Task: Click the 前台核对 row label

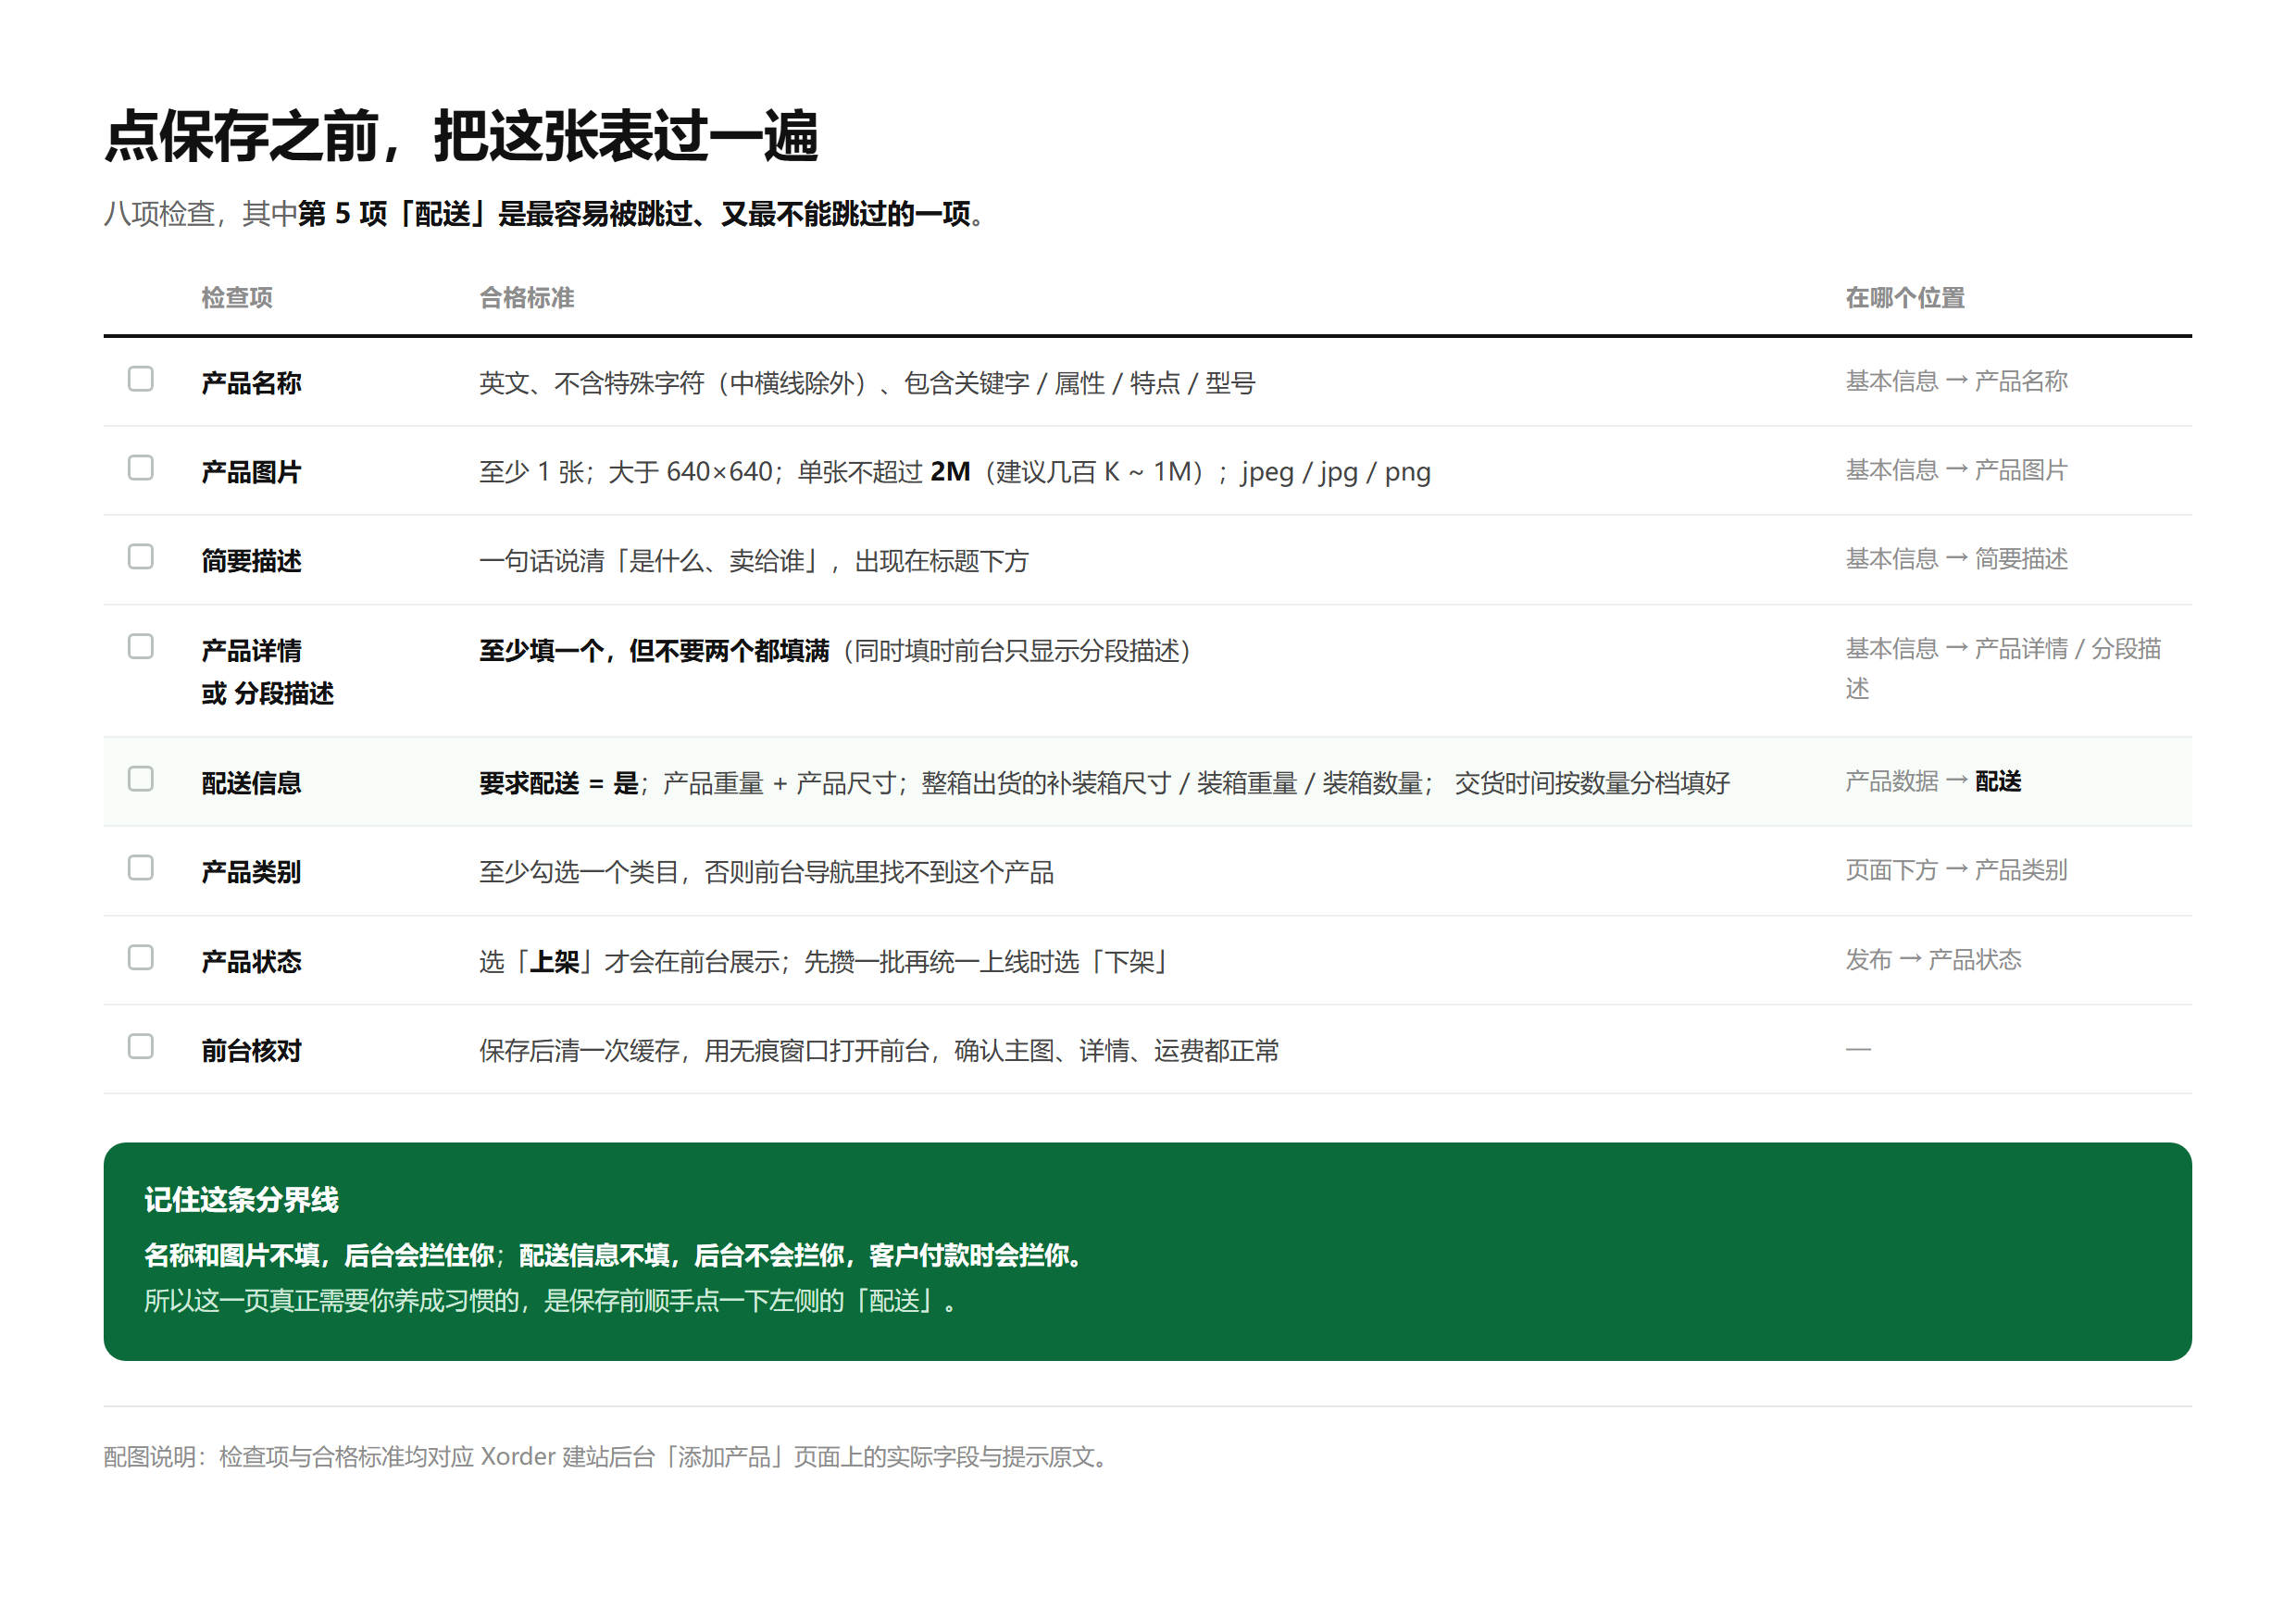Action: pyautogui.click(x=251, y=1051)
